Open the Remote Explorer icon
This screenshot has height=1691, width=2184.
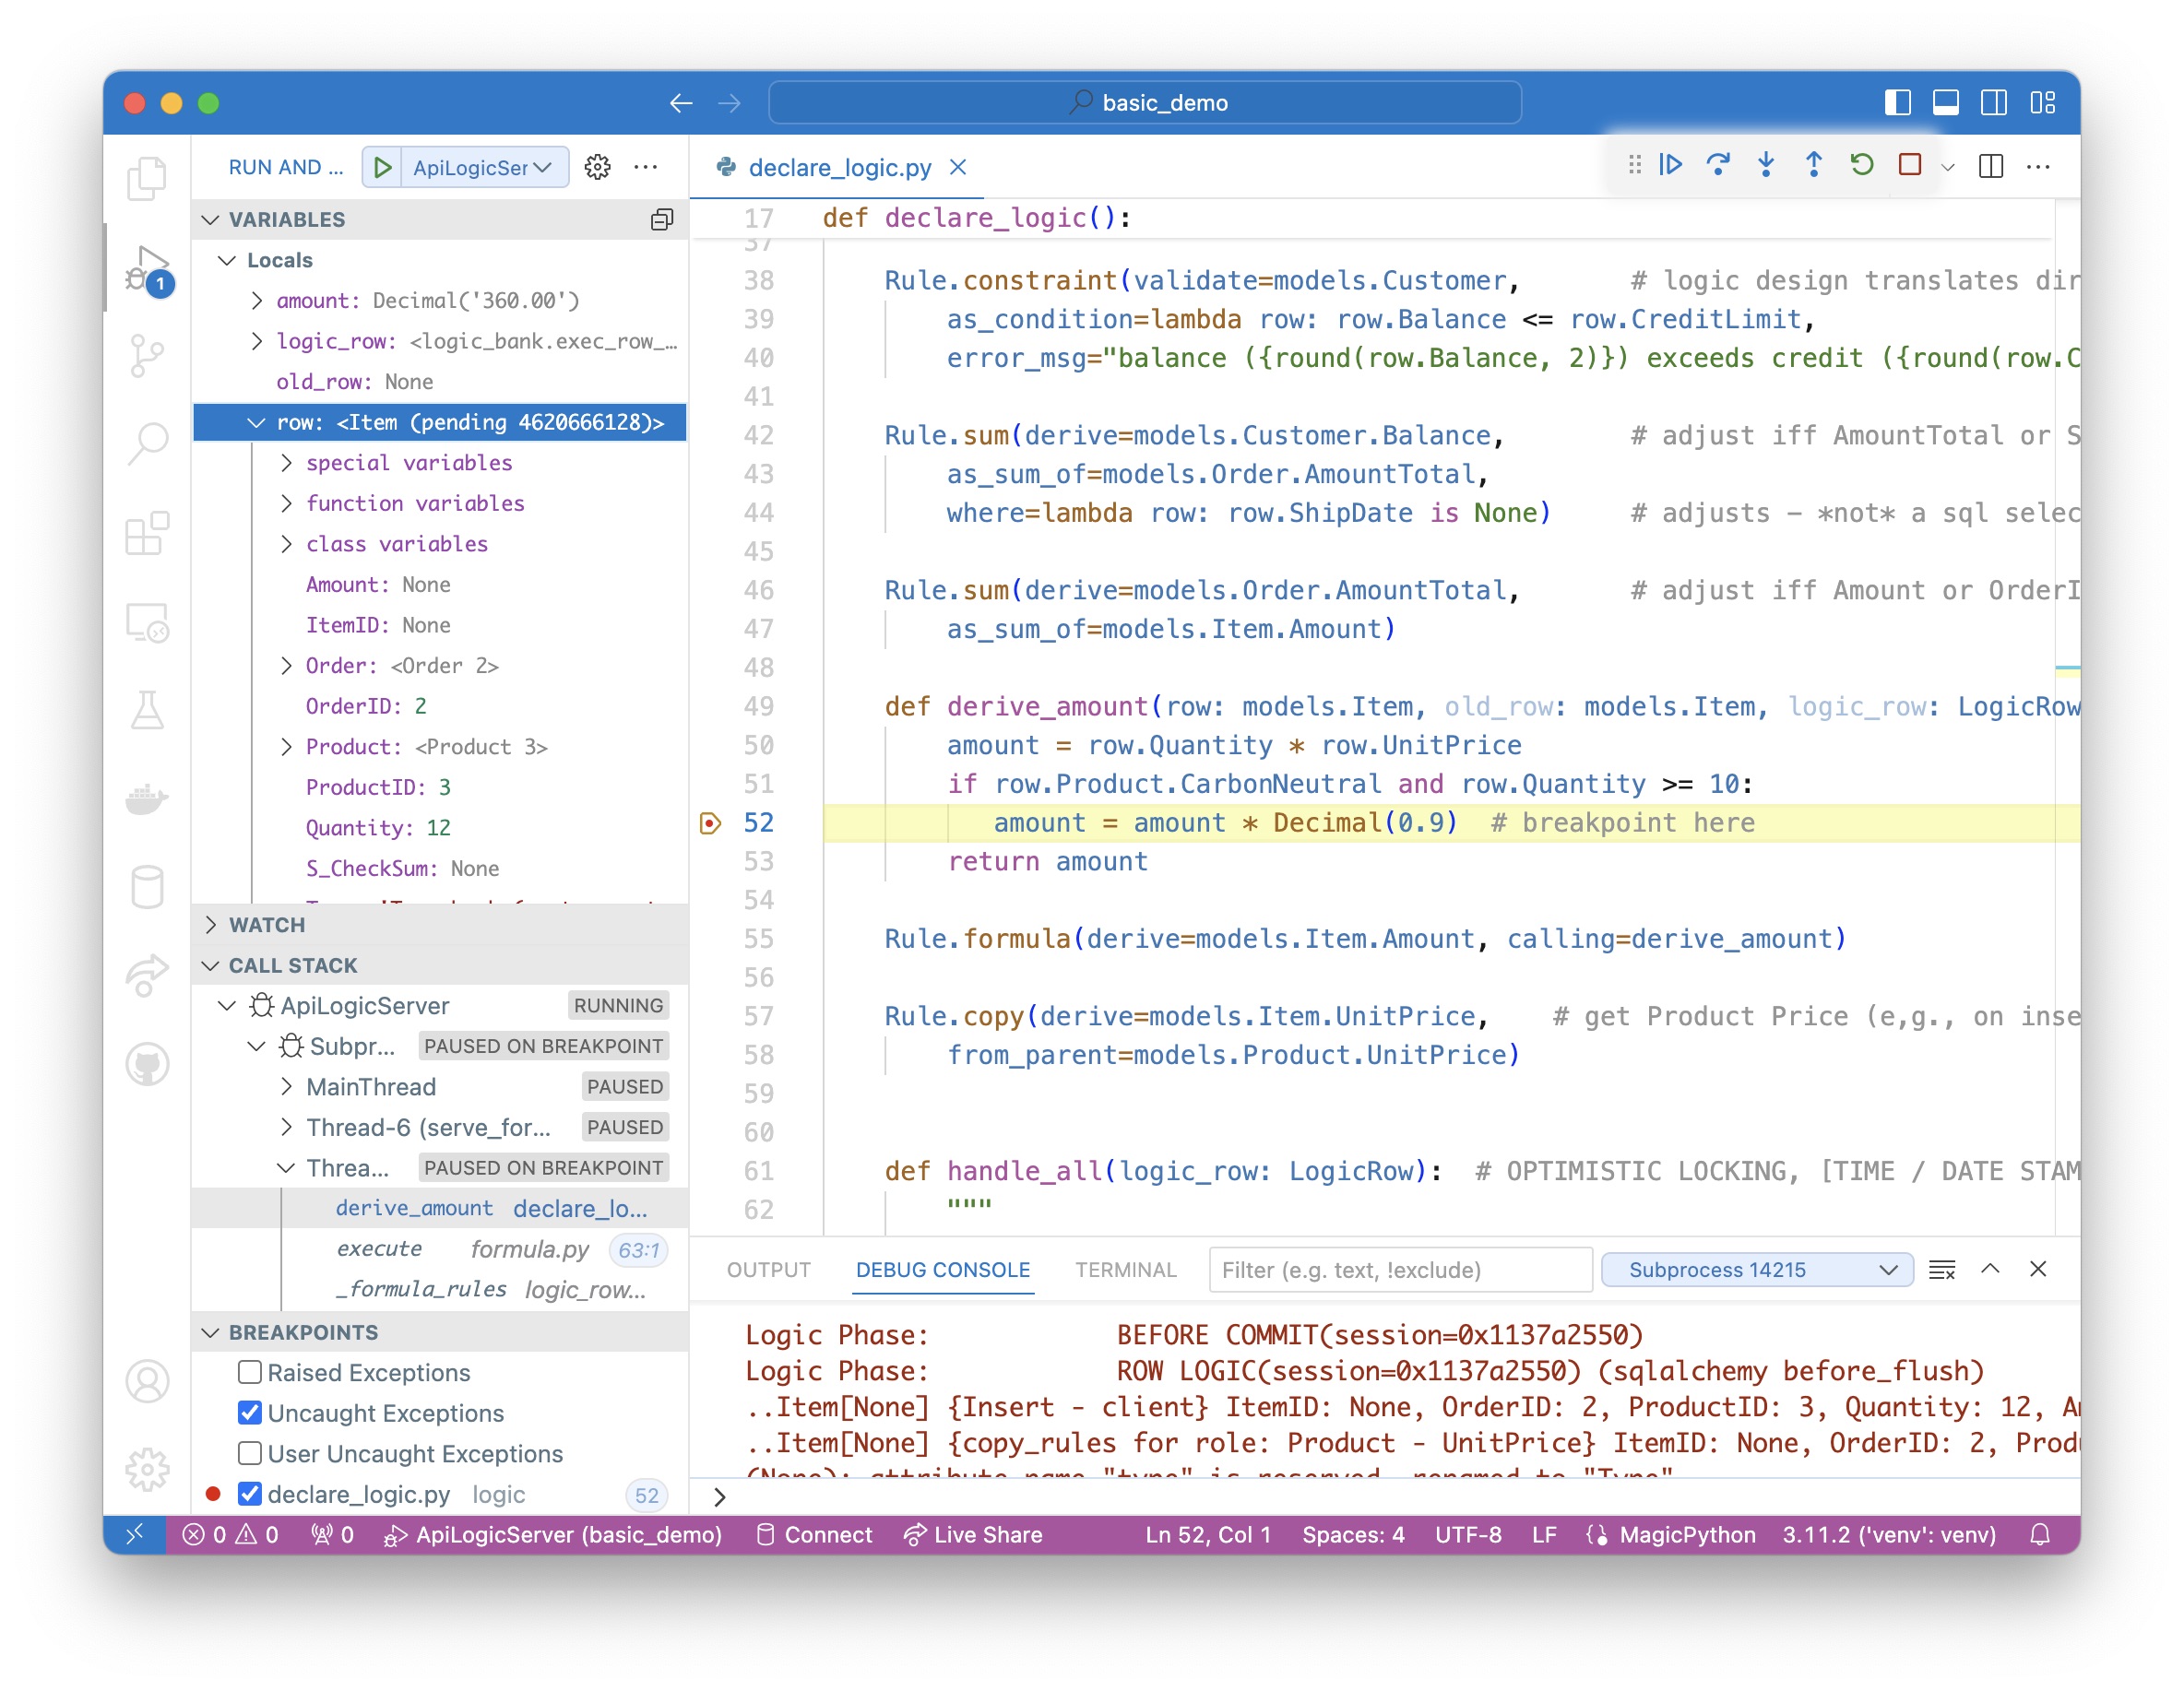[x=147, y=622]
